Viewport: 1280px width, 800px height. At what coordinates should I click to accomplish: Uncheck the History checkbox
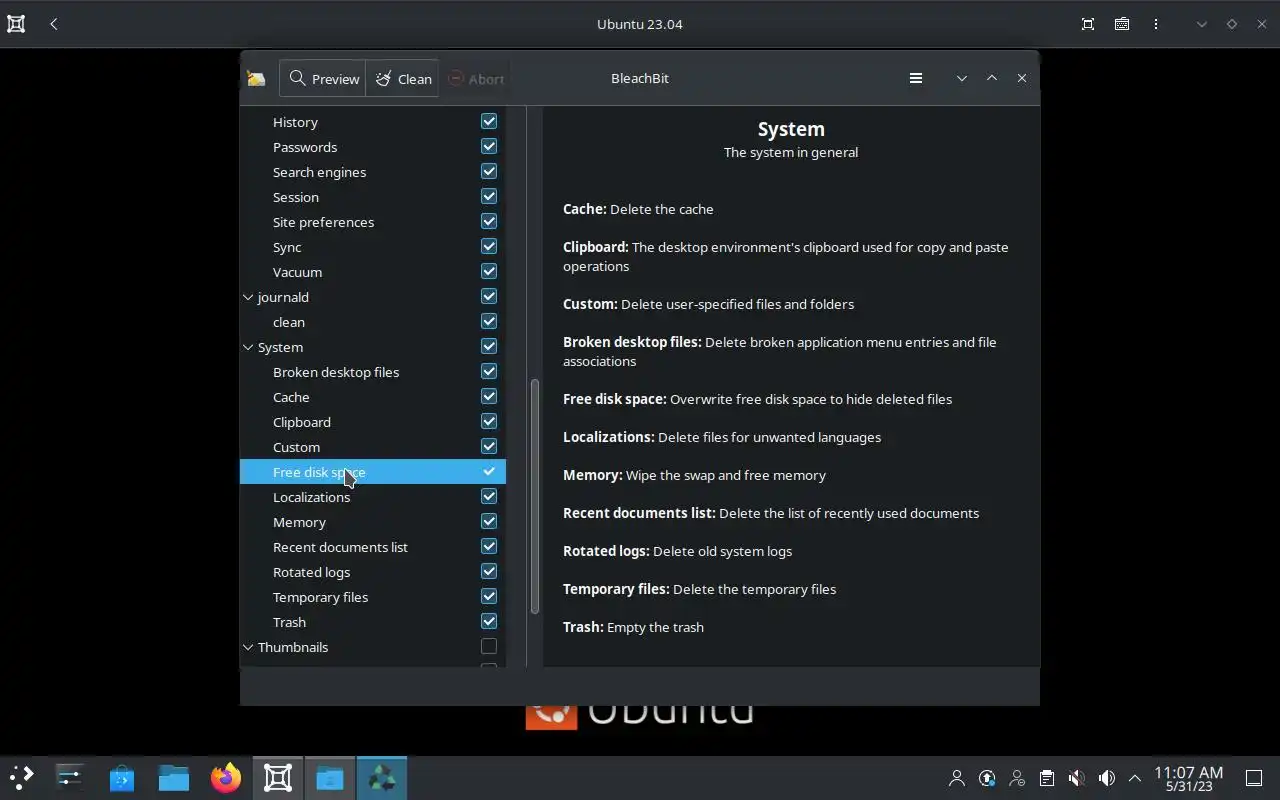(x=489, y=121)
